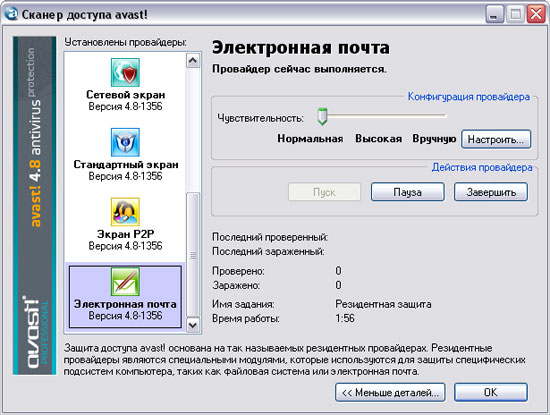Click provider list scroll down arrow
Viewport: 550px width, 415px height.
coord(193,325)
